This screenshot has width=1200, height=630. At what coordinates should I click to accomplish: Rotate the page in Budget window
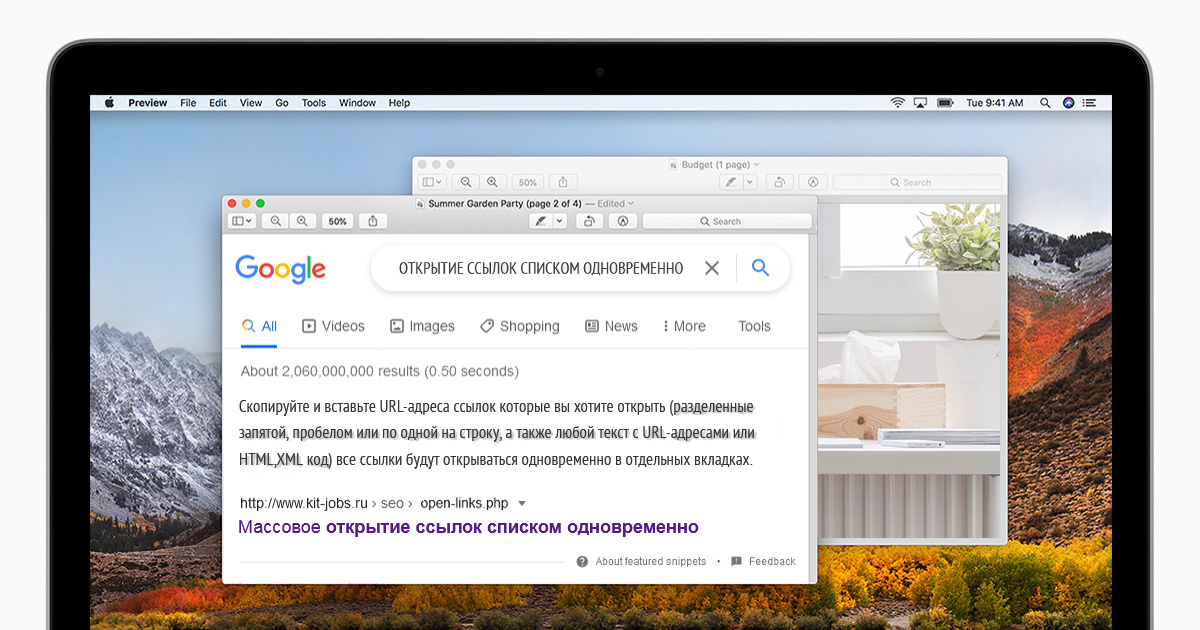(x=781, y=182)
